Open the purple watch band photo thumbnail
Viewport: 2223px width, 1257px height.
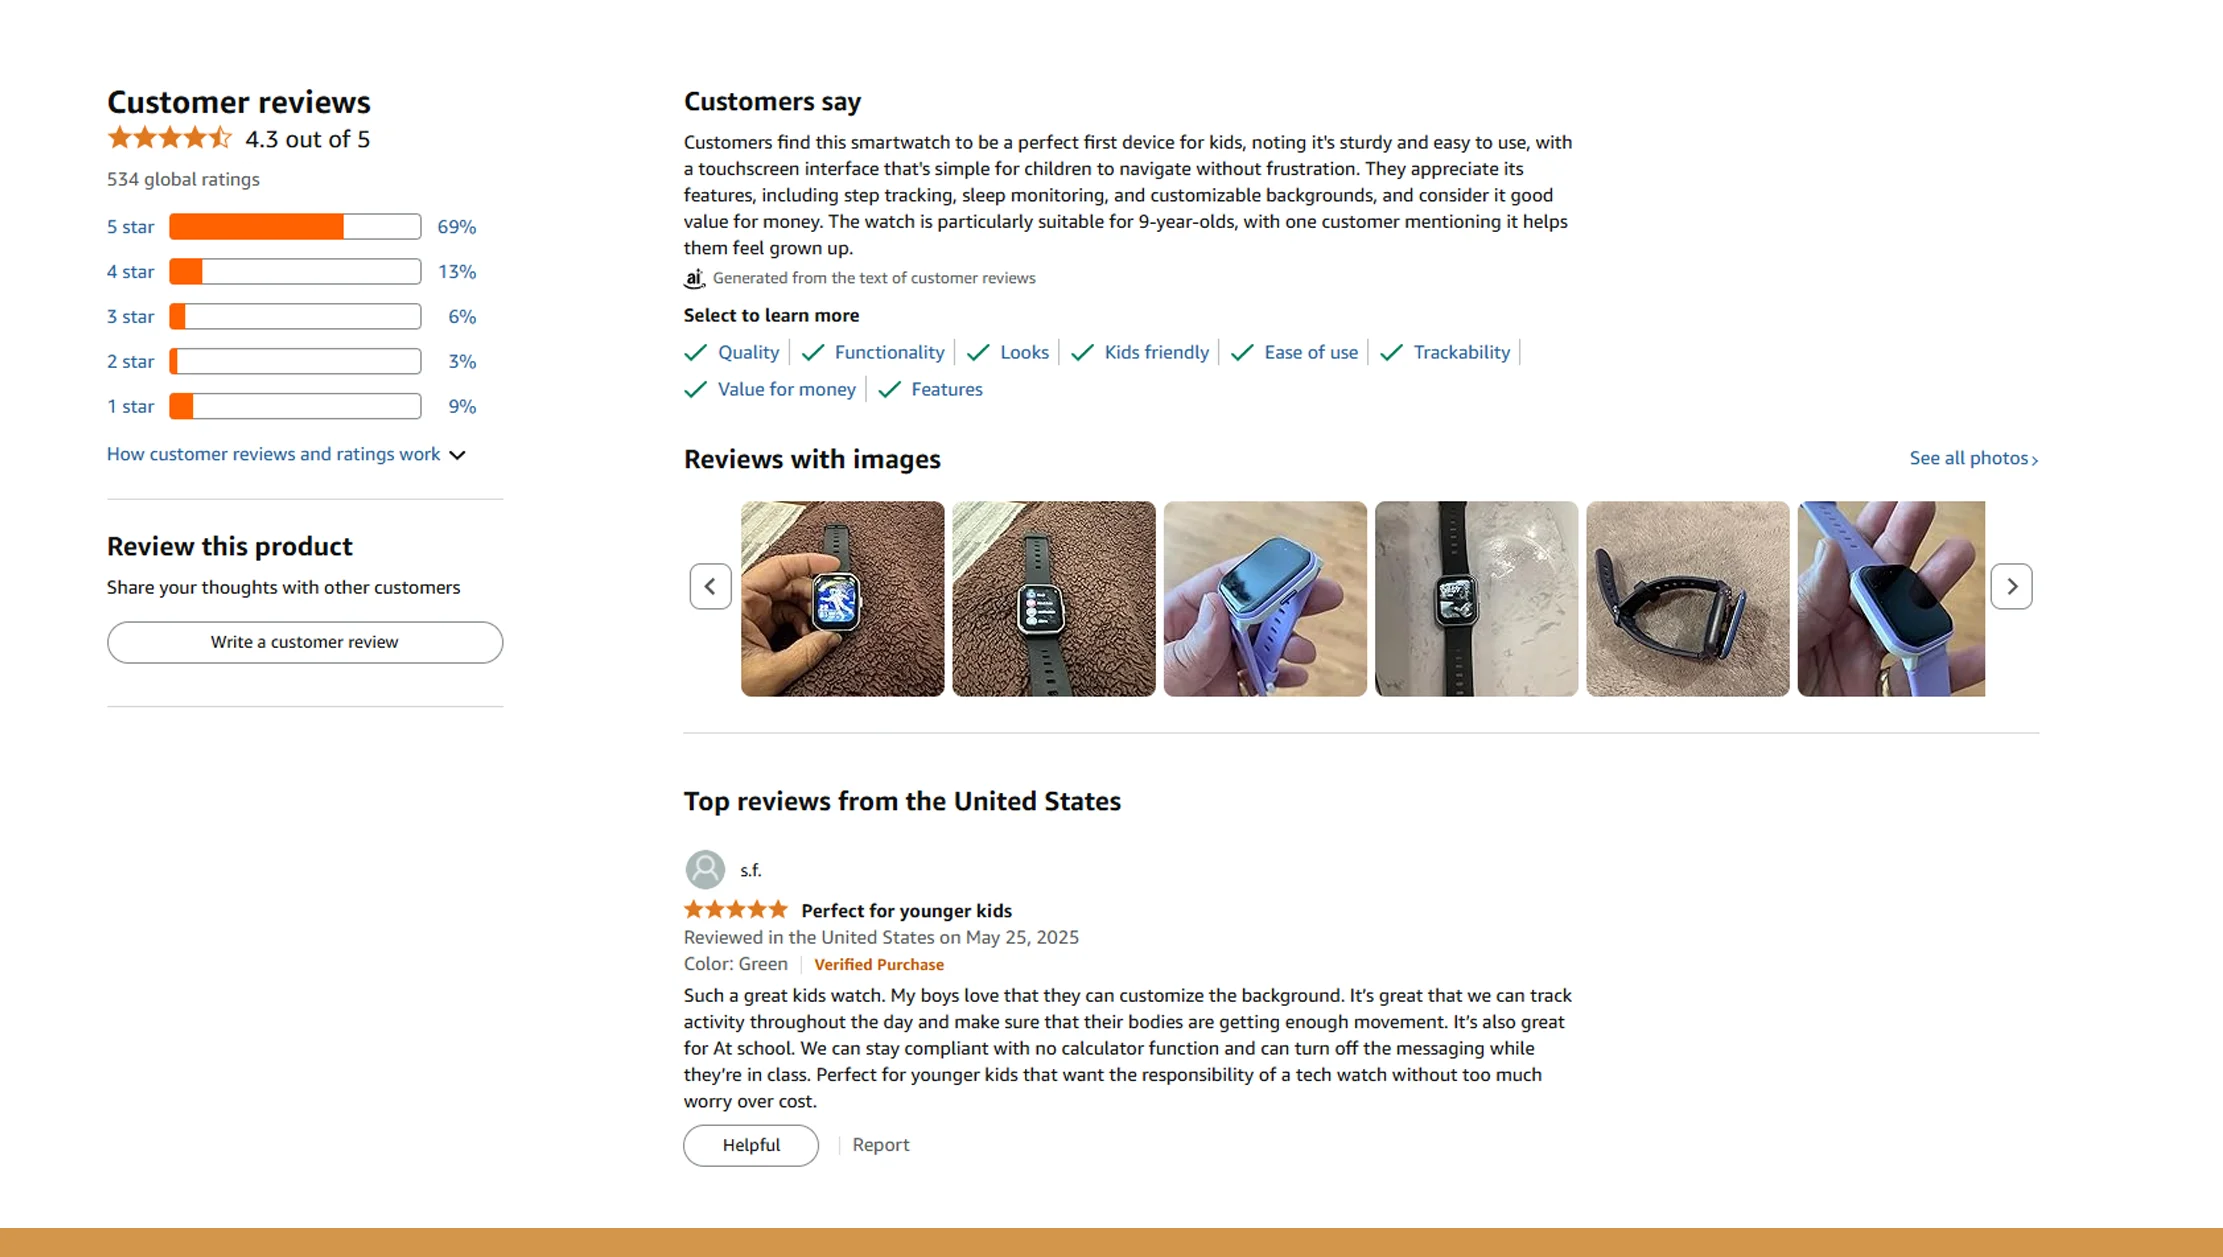(1264, 598)
